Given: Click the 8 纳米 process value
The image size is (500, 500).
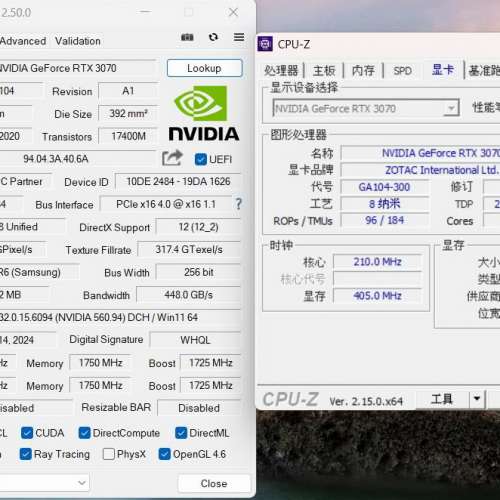Looking at the screenshot, I should coord(384,203).
